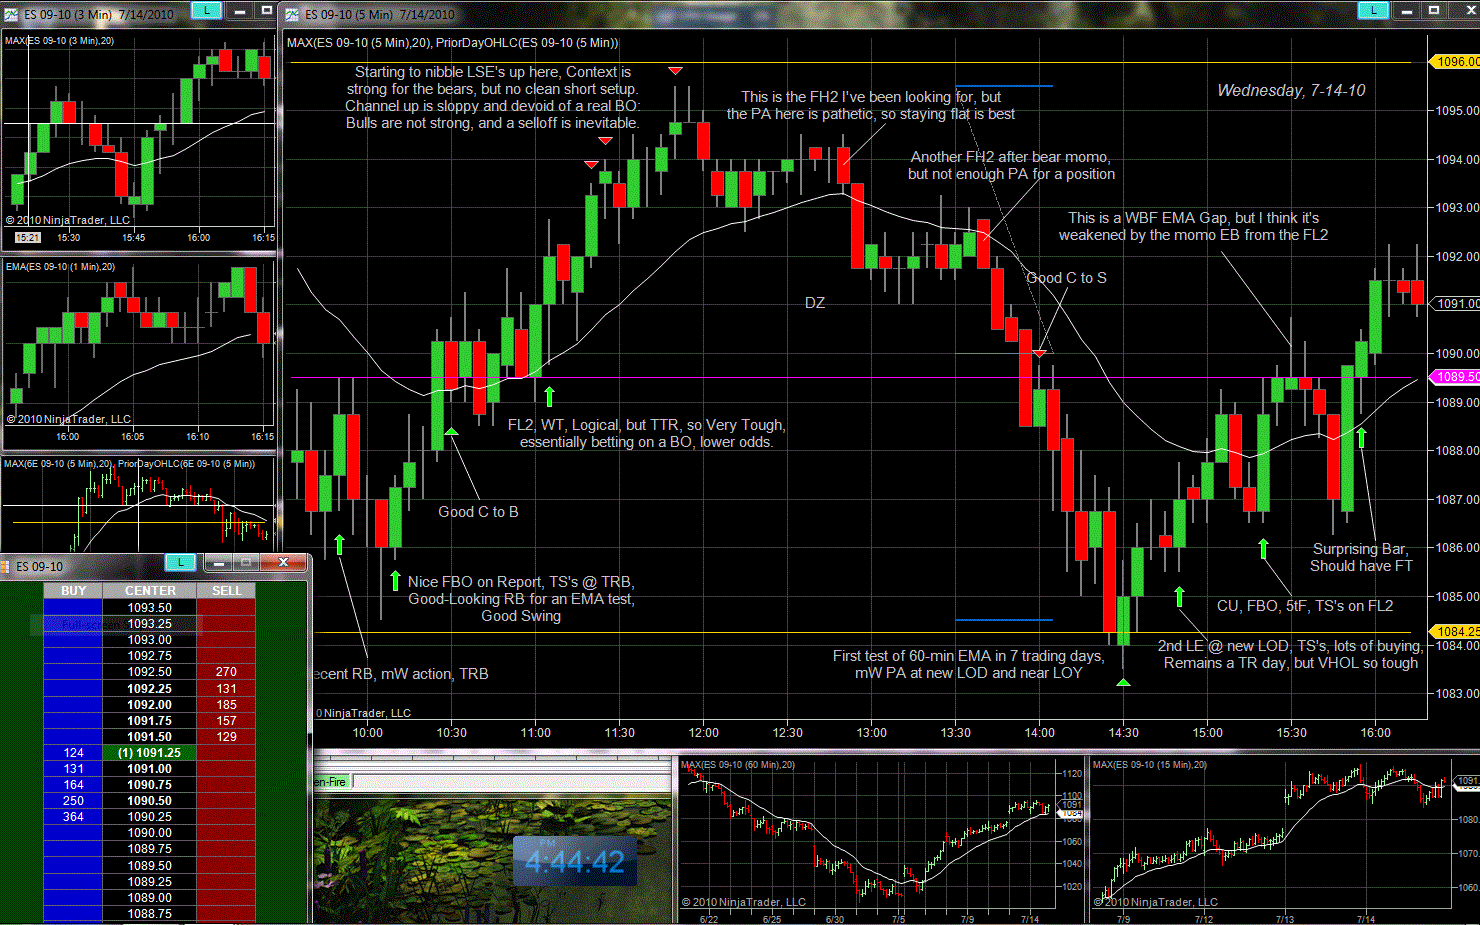
Task: Click the BUY column header in the DOM
Action: tap(73, 591)
